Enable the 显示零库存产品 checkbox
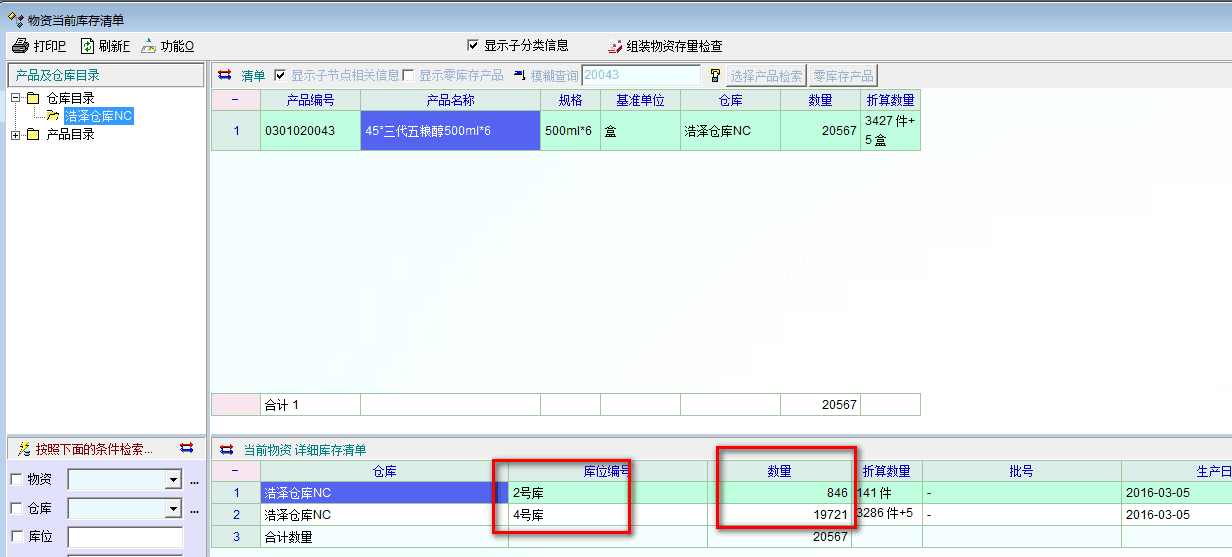 408,76
